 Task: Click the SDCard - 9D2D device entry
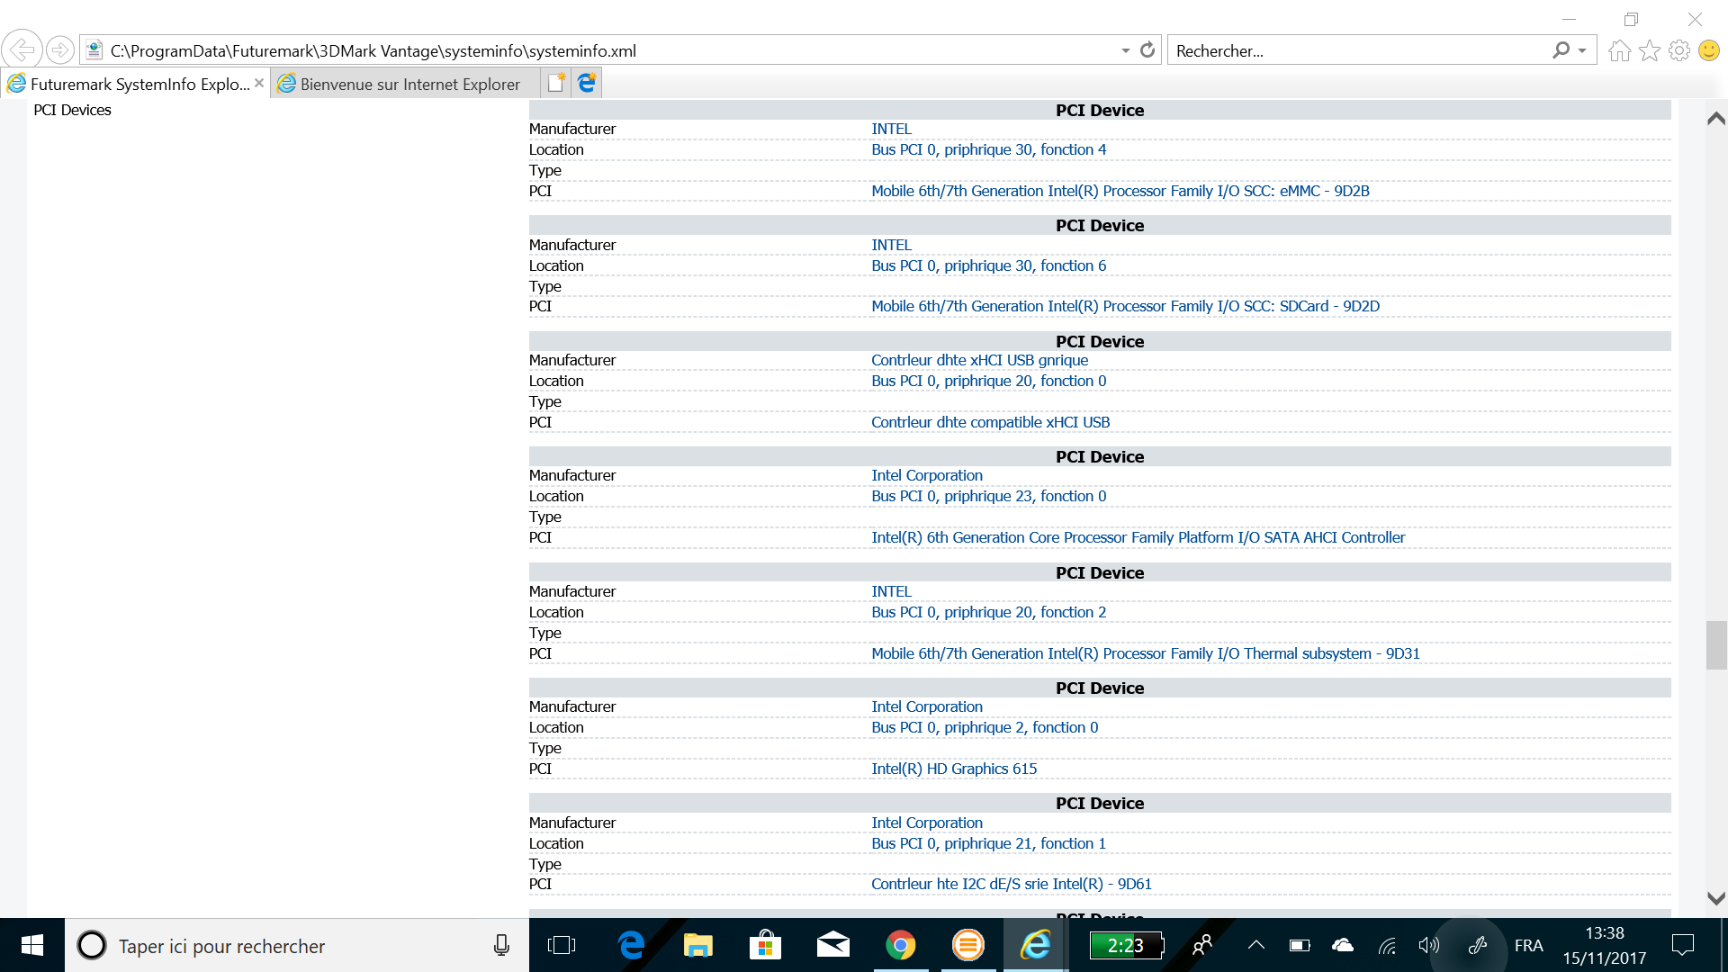1125,306
